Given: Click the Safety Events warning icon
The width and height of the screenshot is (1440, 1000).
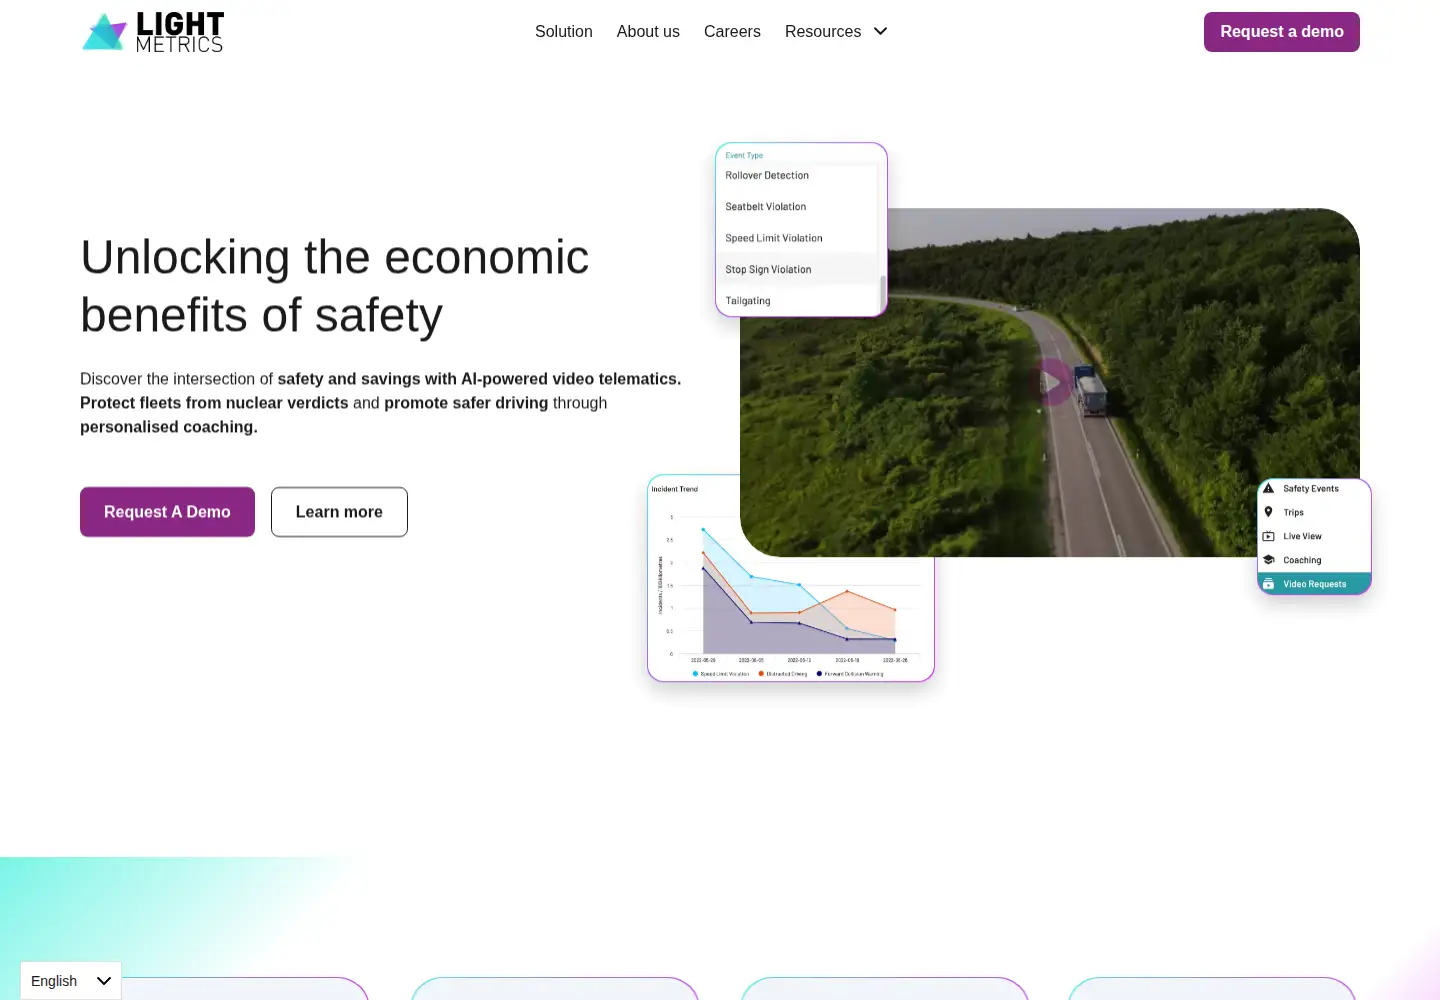Looking at the screenshot, I should tap(1268, 488).
